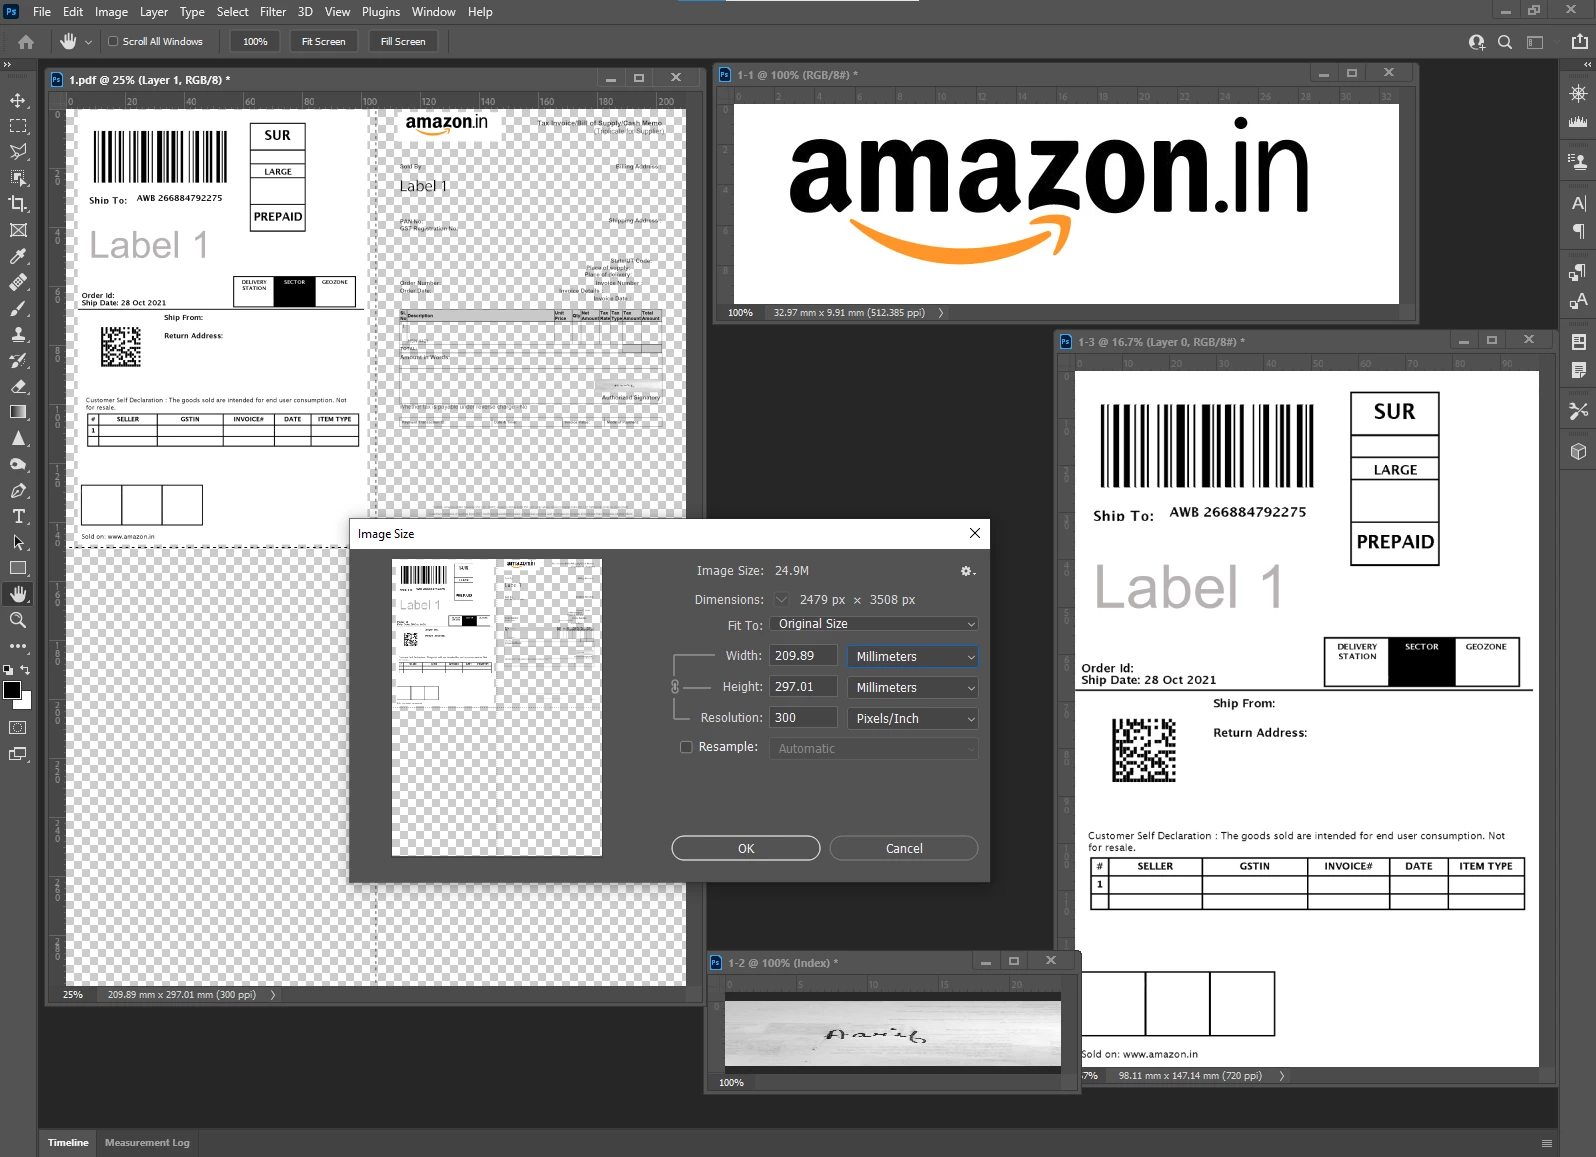1596x1157 pixels.
Task: Click the 100% zoom button
Action: pos(256,42)
